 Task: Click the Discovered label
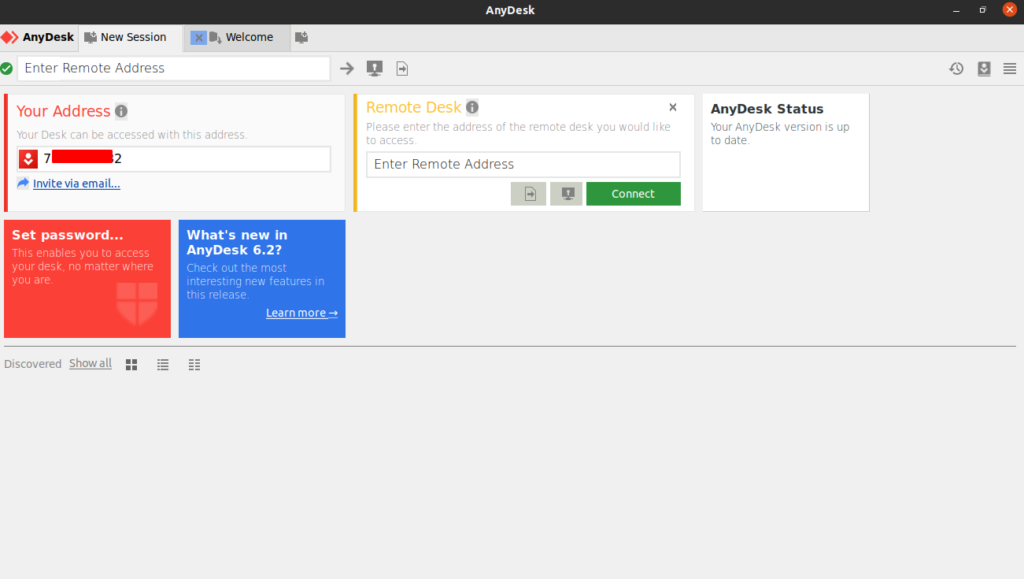[33, 364]
